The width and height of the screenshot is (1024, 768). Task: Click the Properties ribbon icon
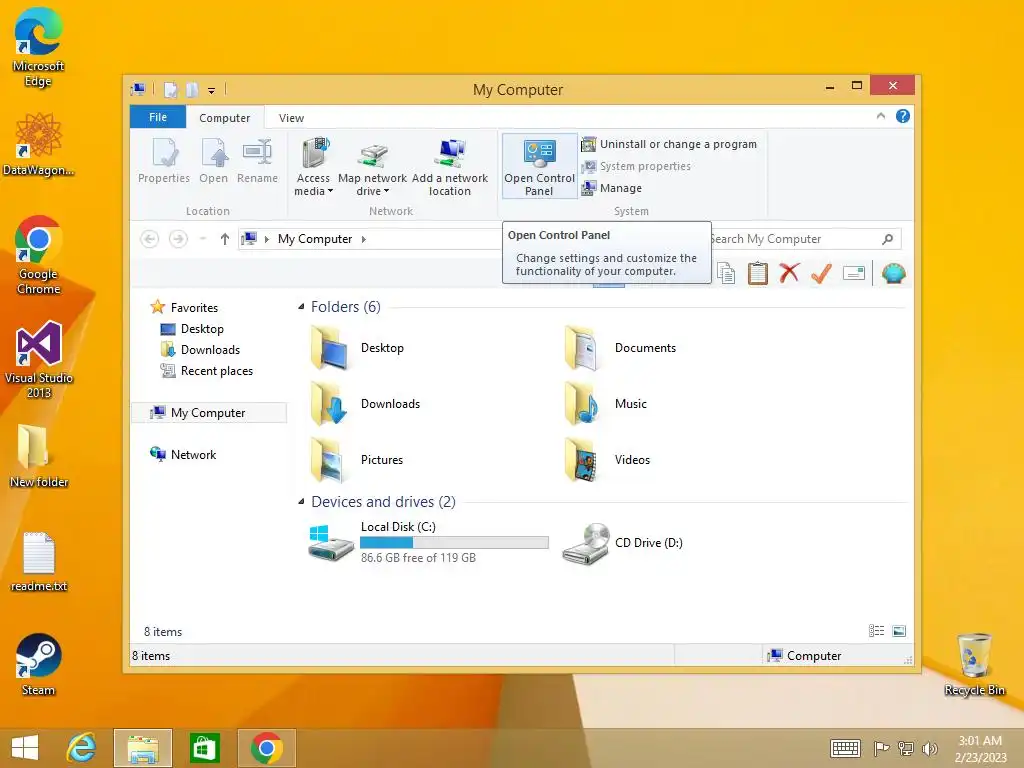coord(164,153)
